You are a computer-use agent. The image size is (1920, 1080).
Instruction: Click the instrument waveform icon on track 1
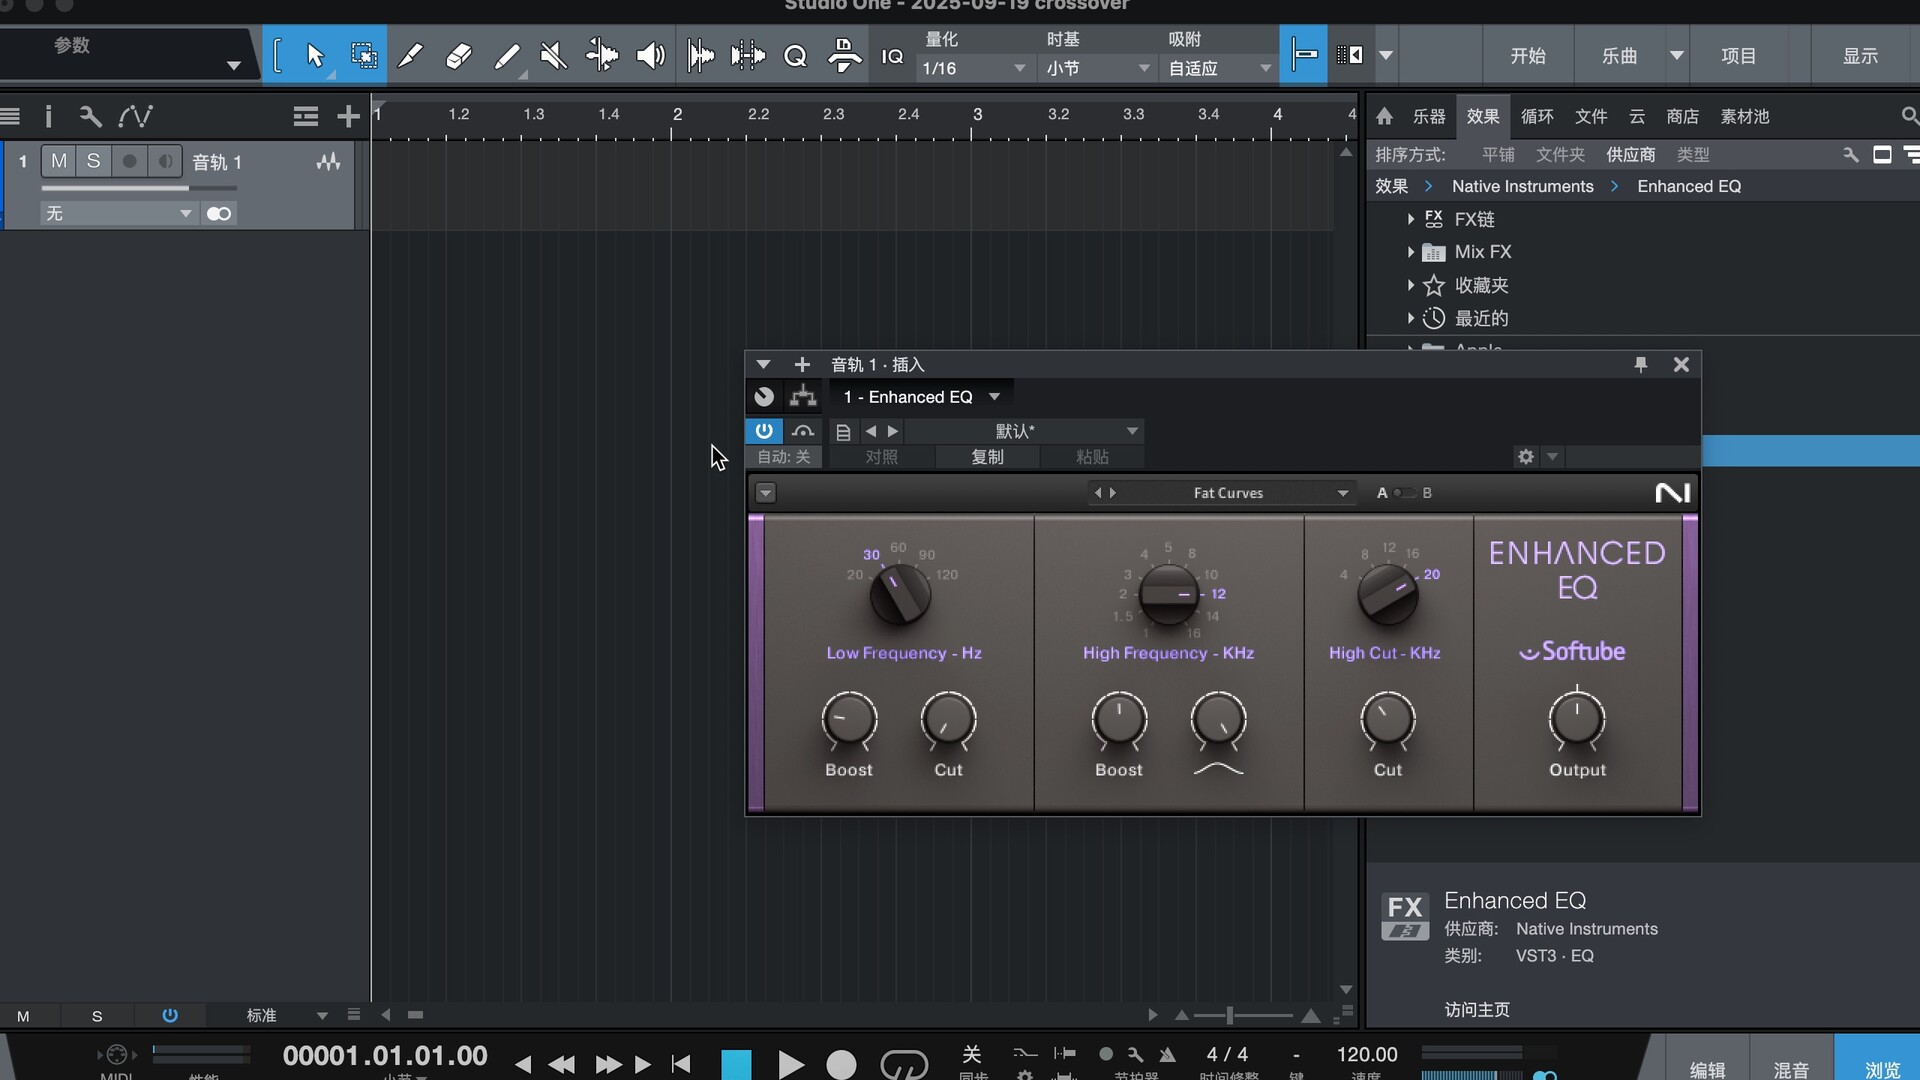click(x=328, y=162)
